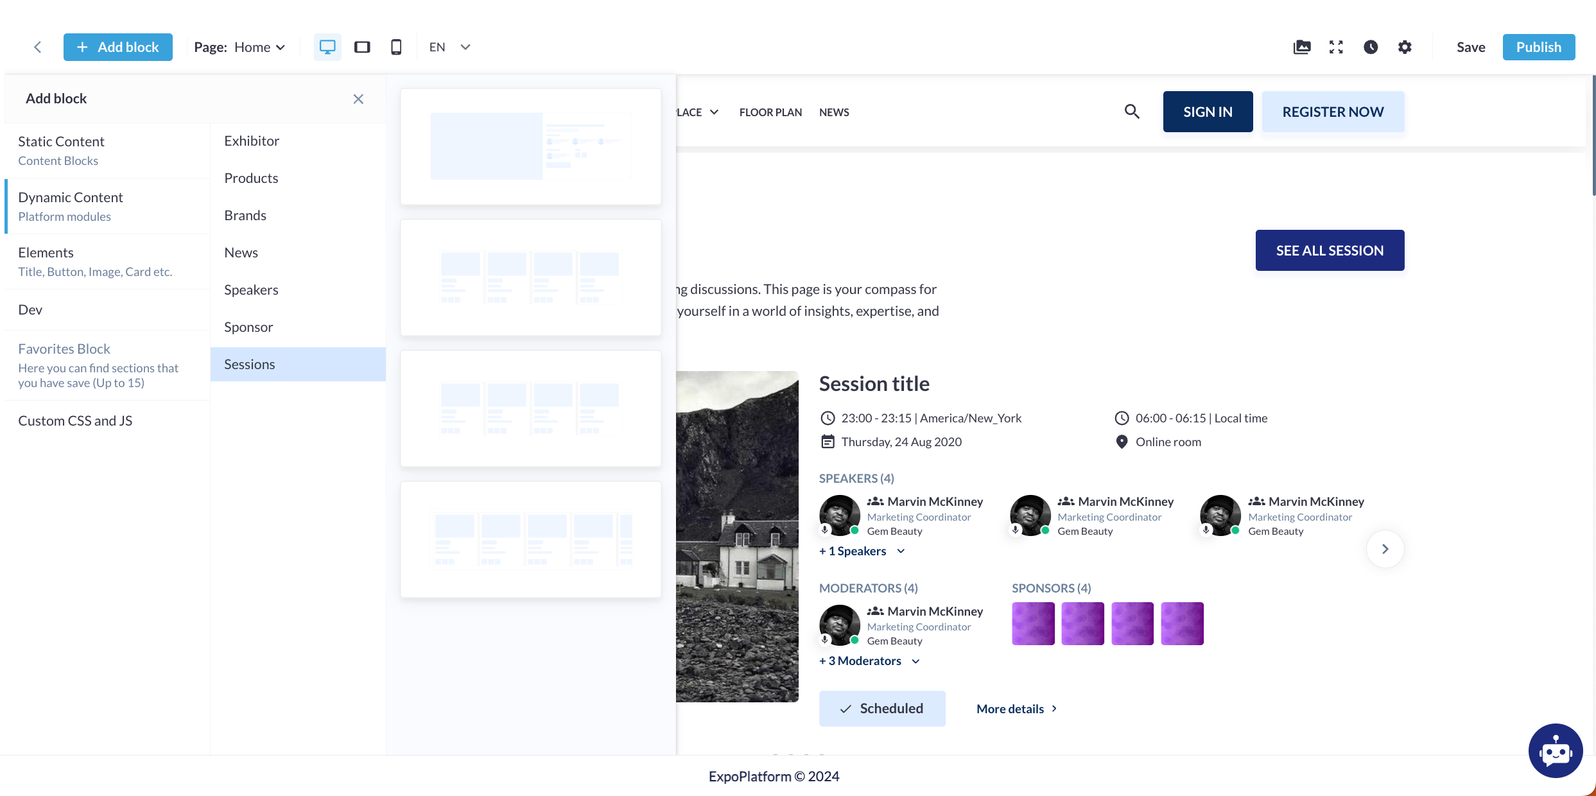
Task: Toggle fullscreen view icon
Action: 1336,47
